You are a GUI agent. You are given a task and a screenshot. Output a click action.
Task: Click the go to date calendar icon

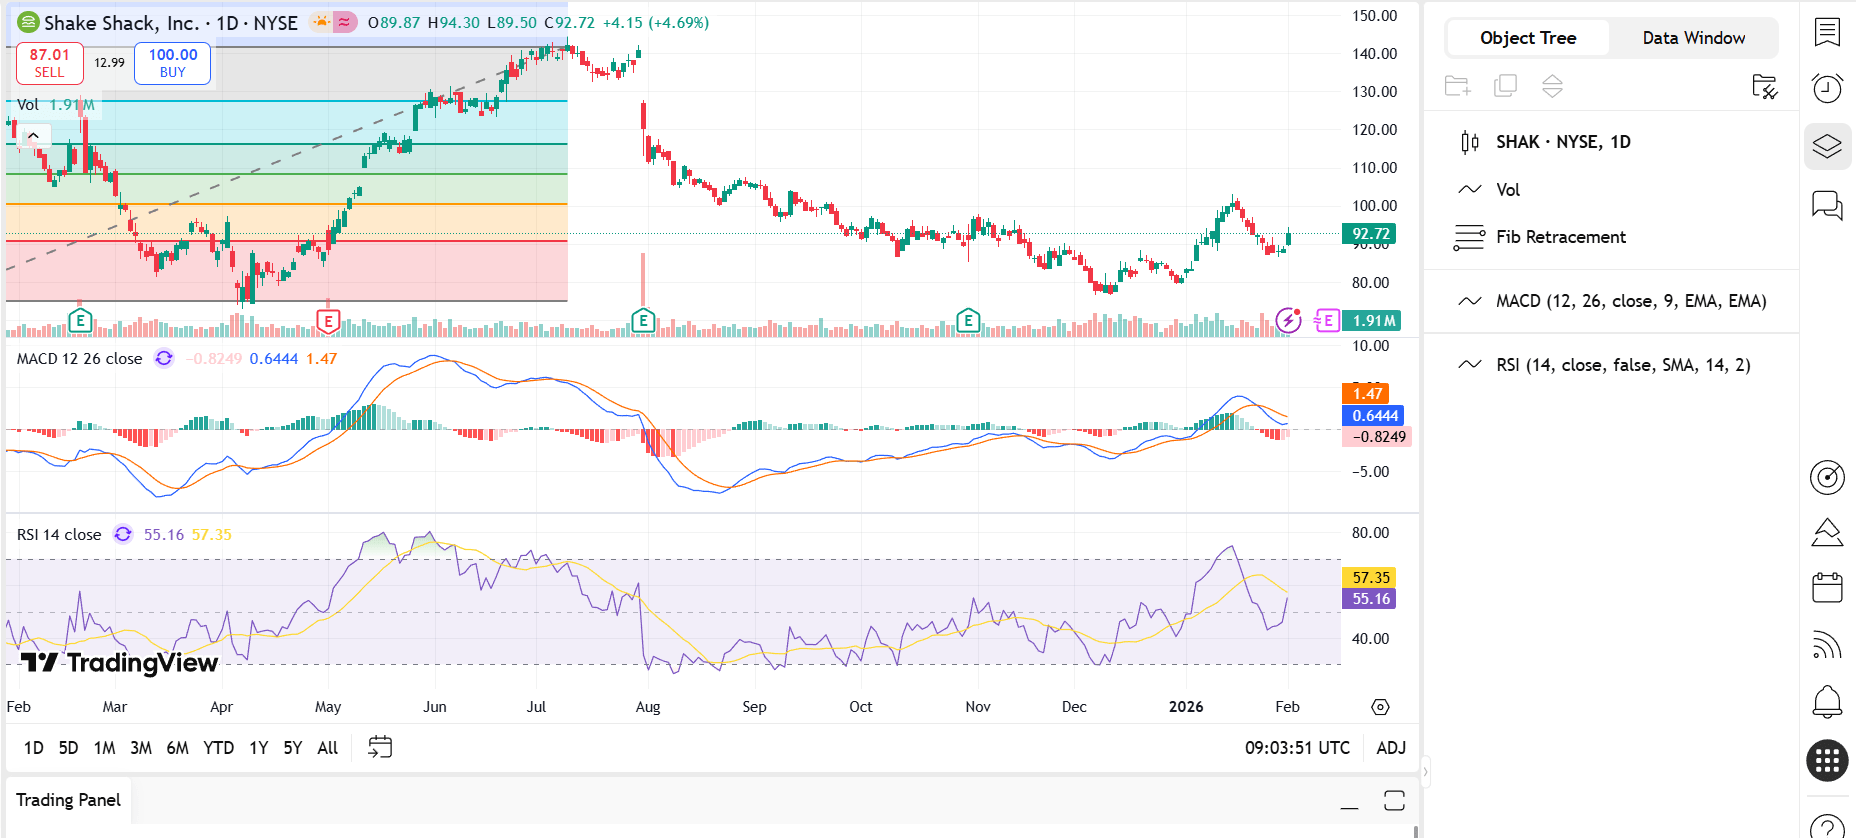coord(380,747)
